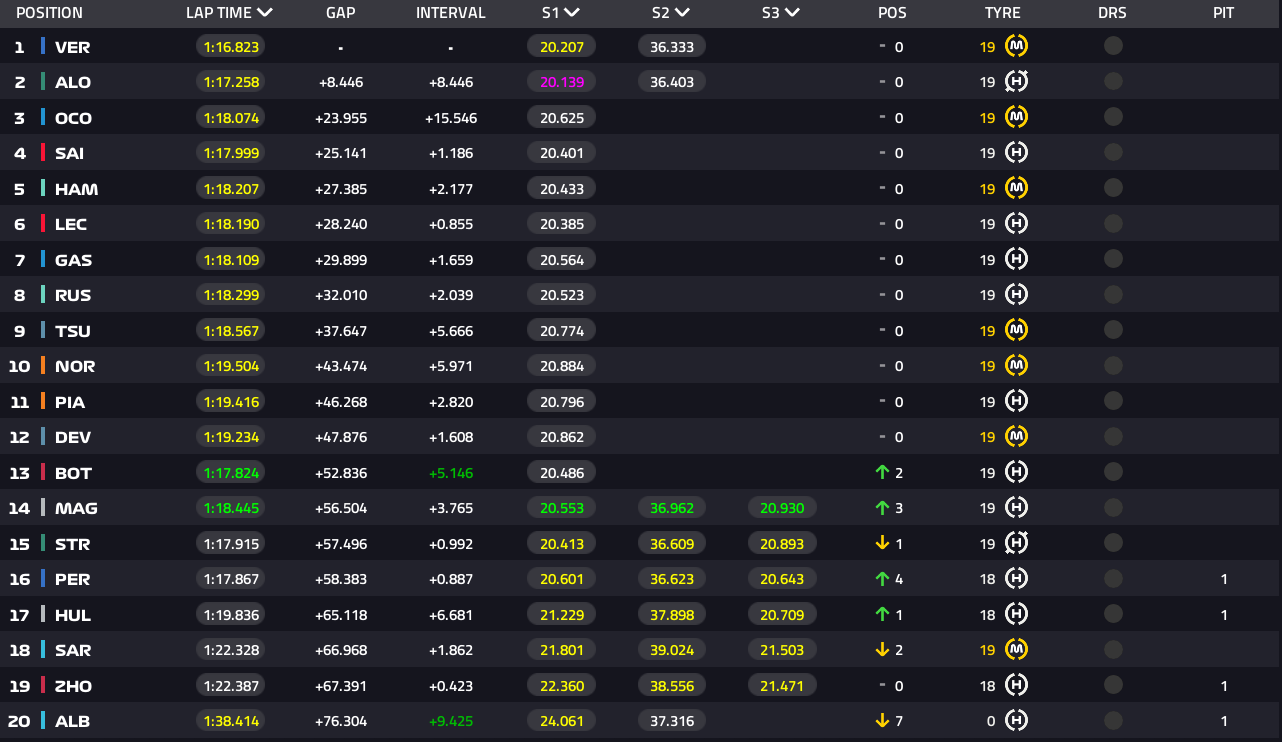Expand the S1 sector dropdown
The height and width of the screenshot is (742, 1282).
pyautogui.click(x=571, y=13)
